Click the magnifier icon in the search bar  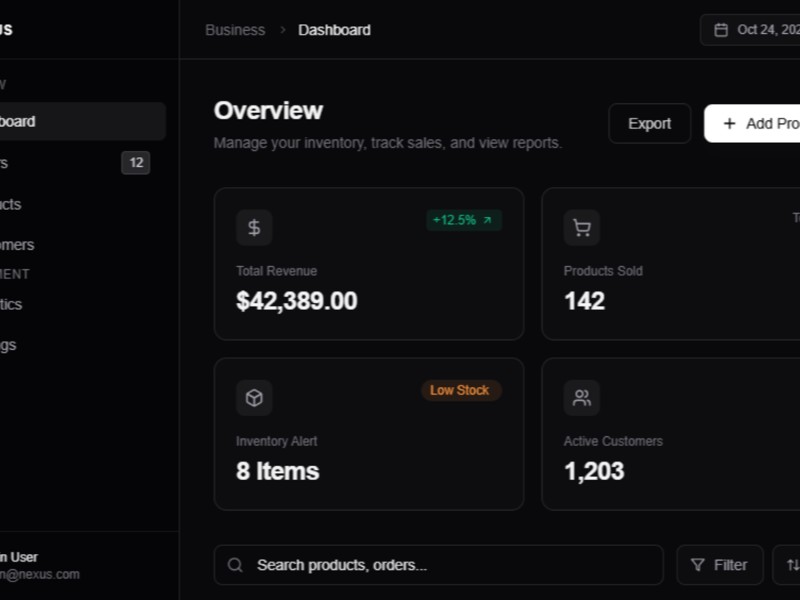235,565
